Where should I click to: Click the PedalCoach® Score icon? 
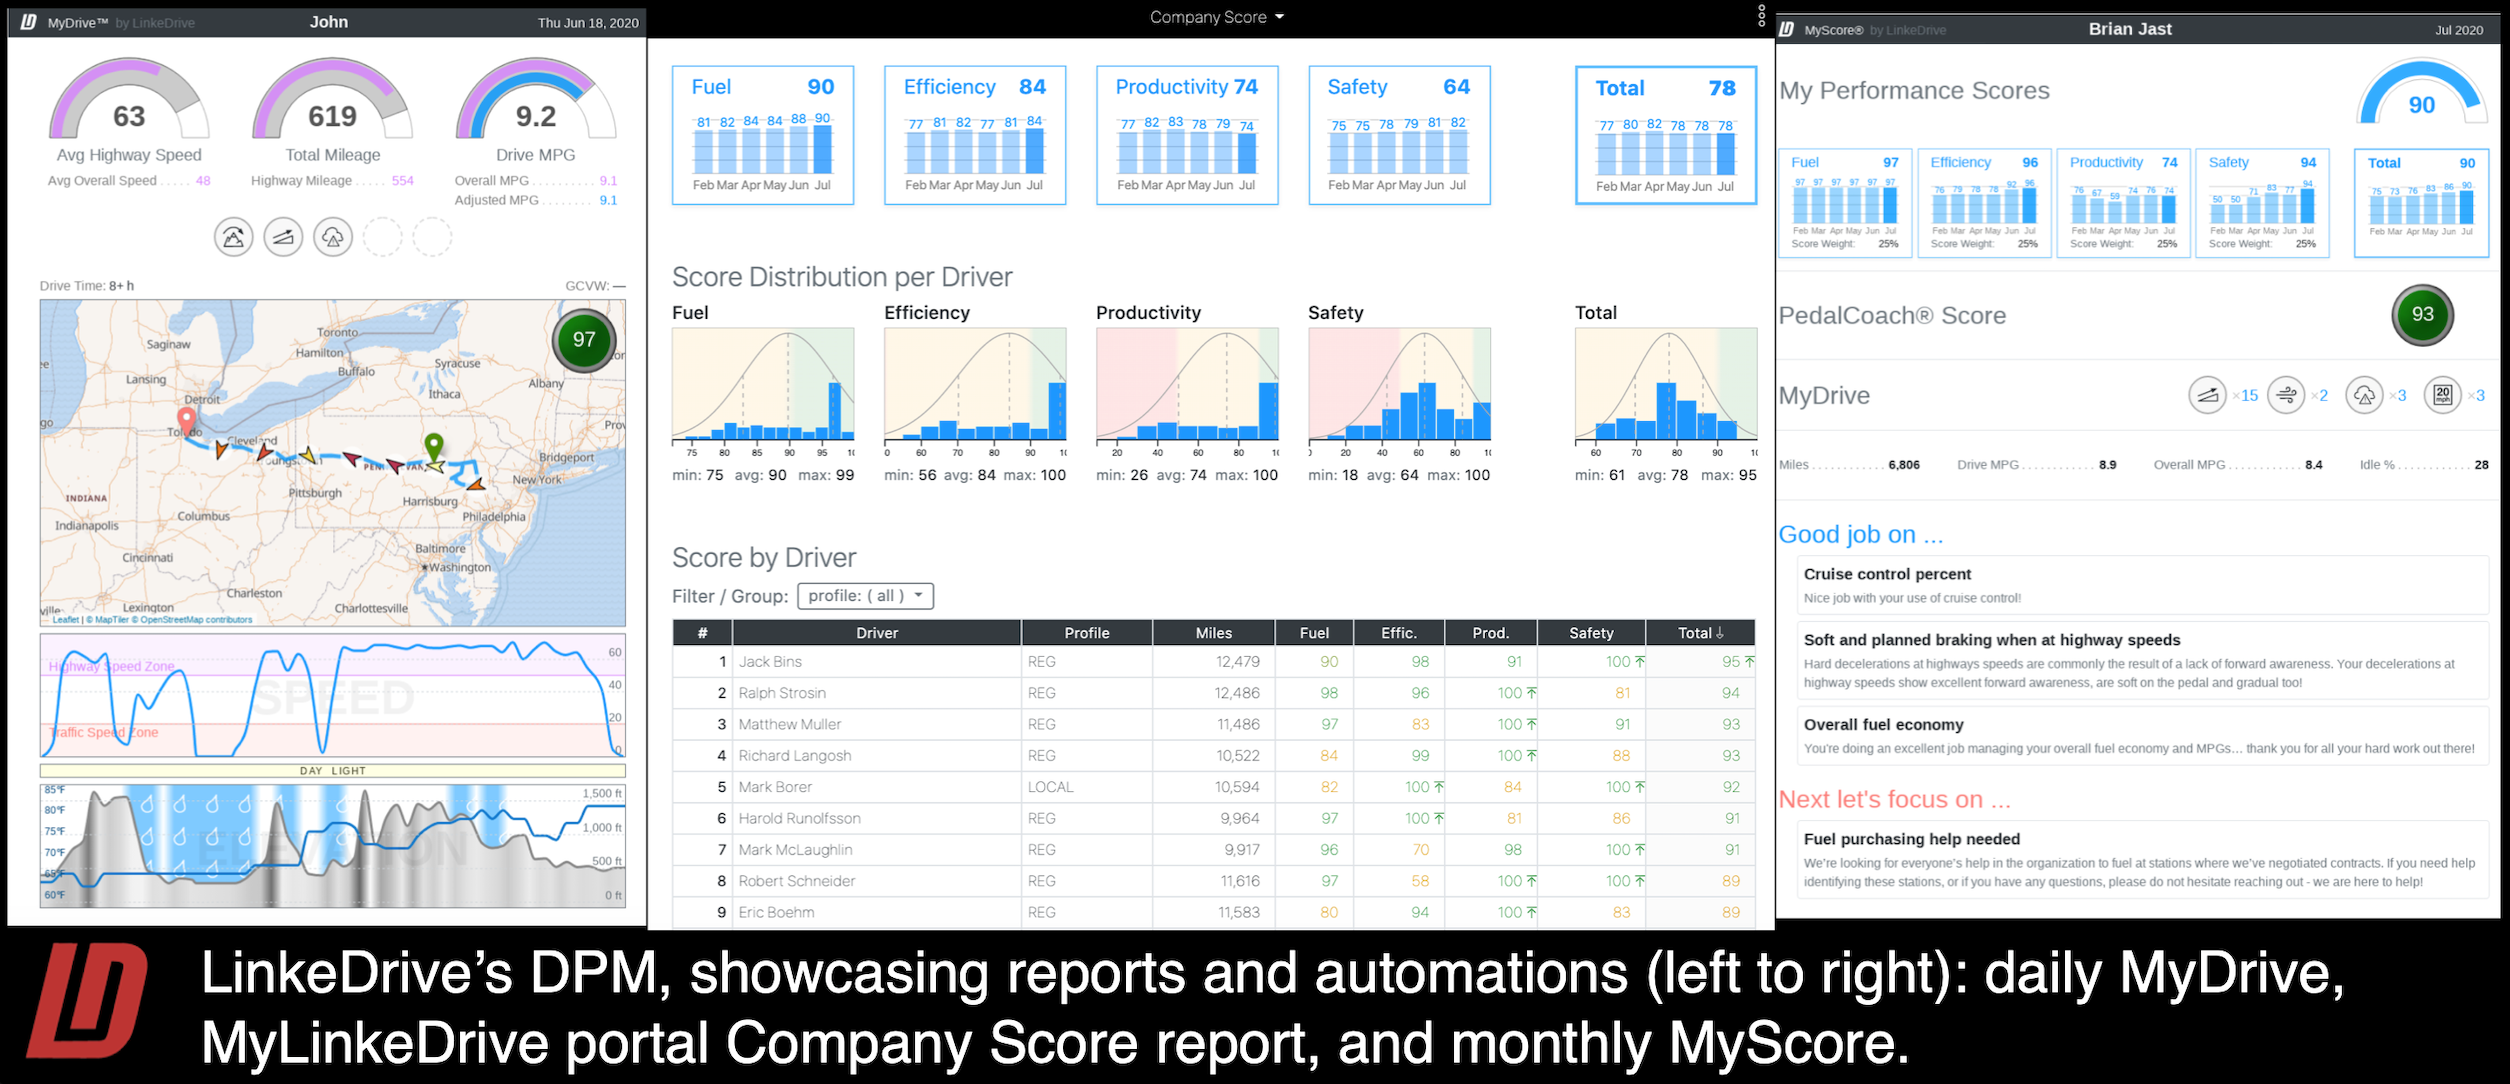point(2449,314)
